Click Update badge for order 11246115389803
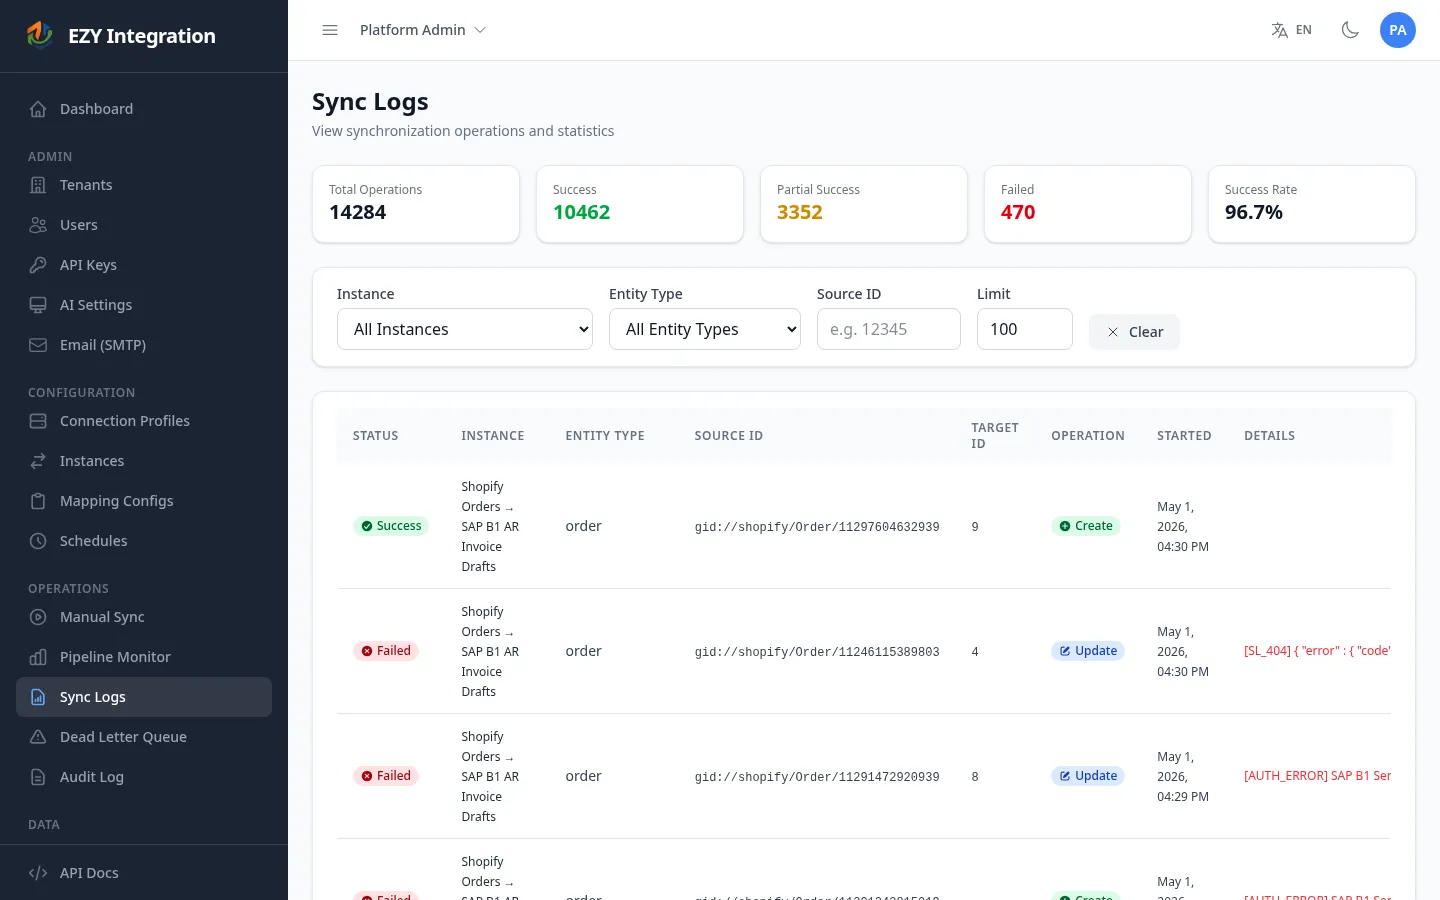 click(1088, 651)
